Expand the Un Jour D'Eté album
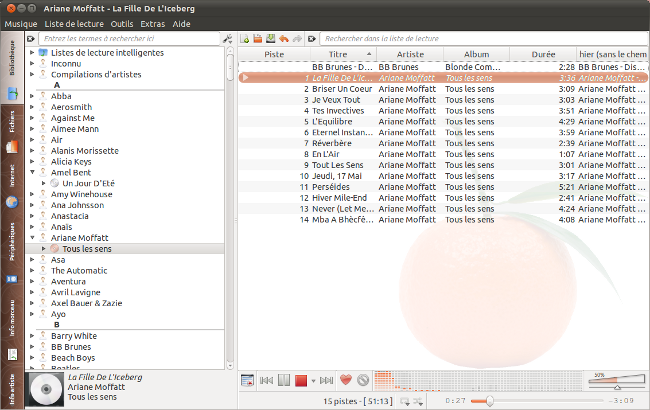This screenshot has width=650, height=410. pyautogui.click(x=44, y=183)
